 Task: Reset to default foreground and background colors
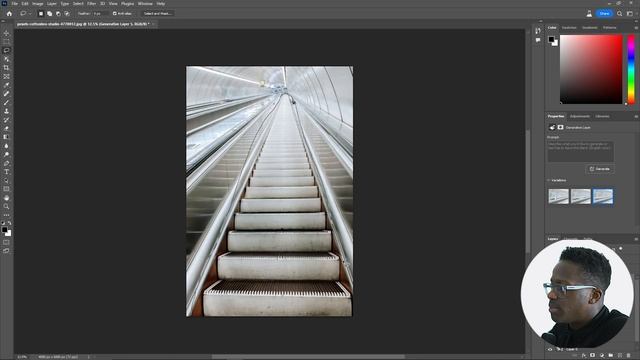pyautogui.click(x=3, y=223)
